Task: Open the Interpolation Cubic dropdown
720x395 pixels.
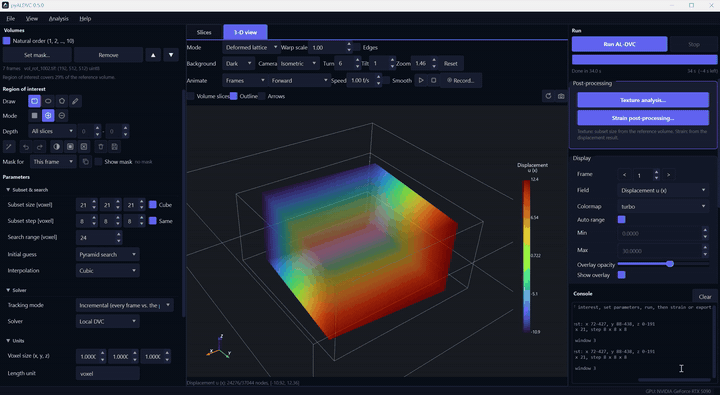Action: point(107,271)
